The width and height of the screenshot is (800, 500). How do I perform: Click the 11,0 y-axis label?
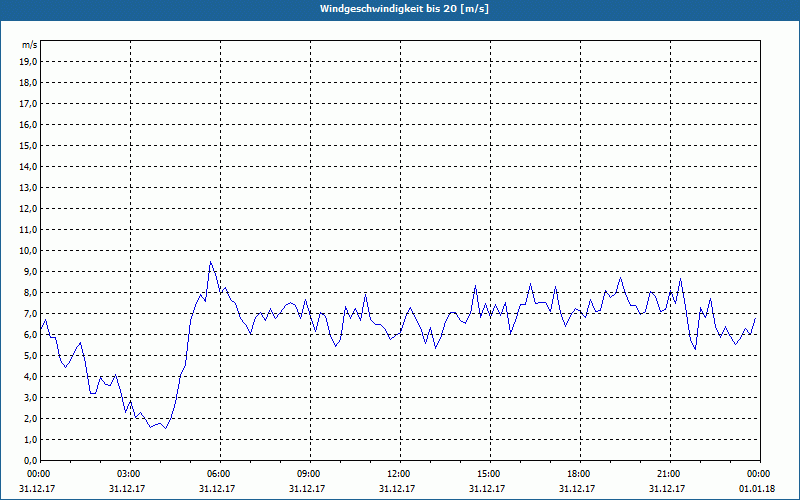click(28, 230)
